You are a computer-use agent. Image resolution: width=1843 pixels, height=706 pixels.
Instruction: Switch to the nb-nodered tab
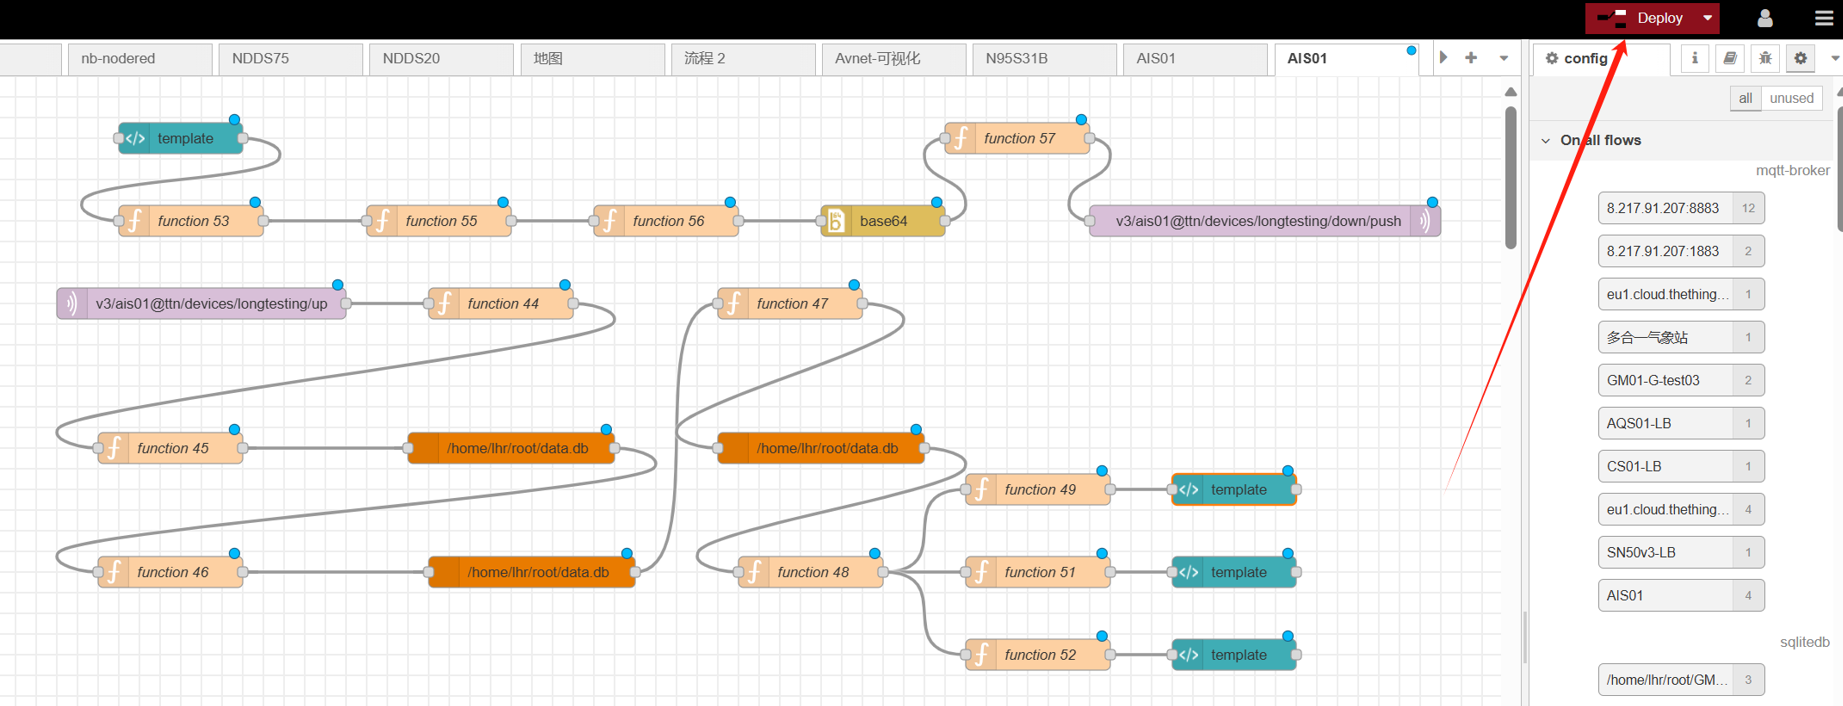click(140, 58)
